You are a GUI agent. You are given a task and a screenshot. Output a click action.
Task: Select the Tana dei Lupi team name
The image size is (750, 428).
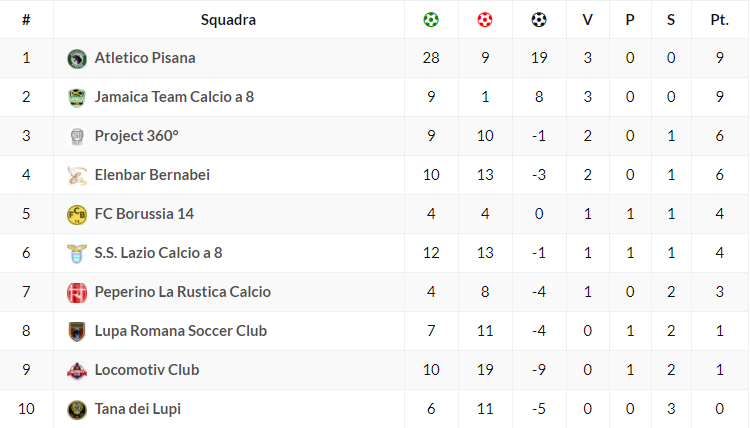point(138,409)
